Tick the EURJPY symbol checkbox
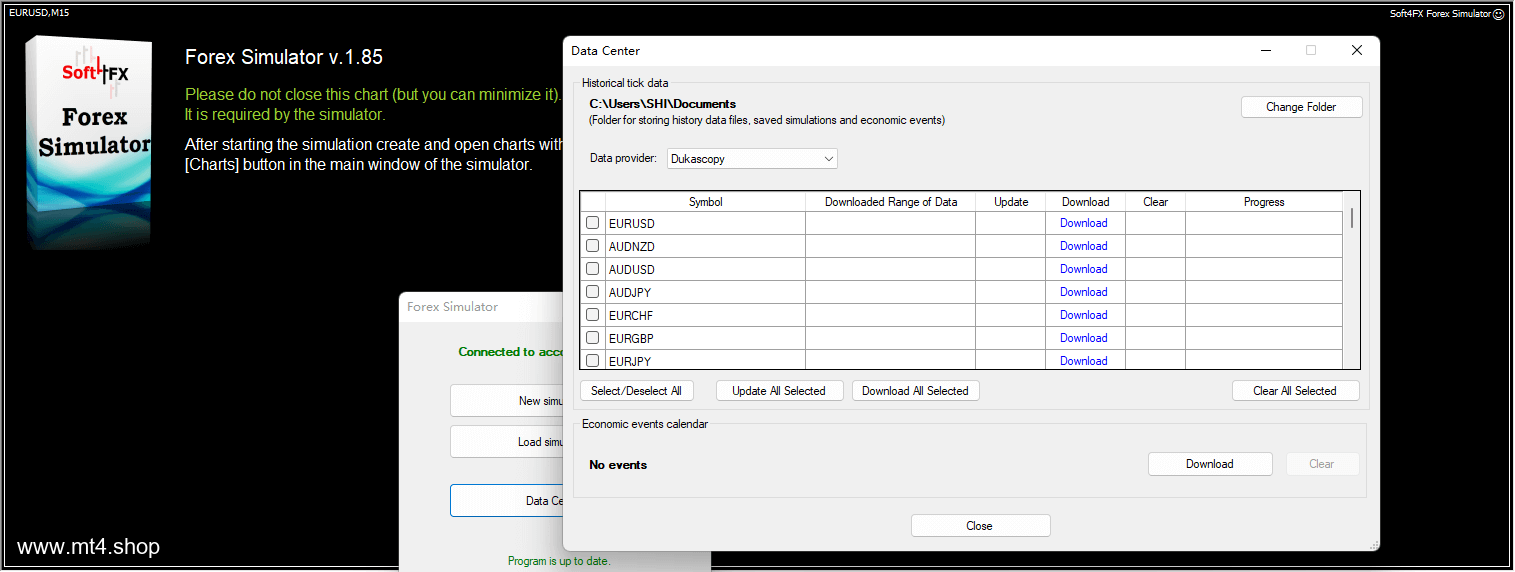This screenshot has width=1515, height=572. 592,361
